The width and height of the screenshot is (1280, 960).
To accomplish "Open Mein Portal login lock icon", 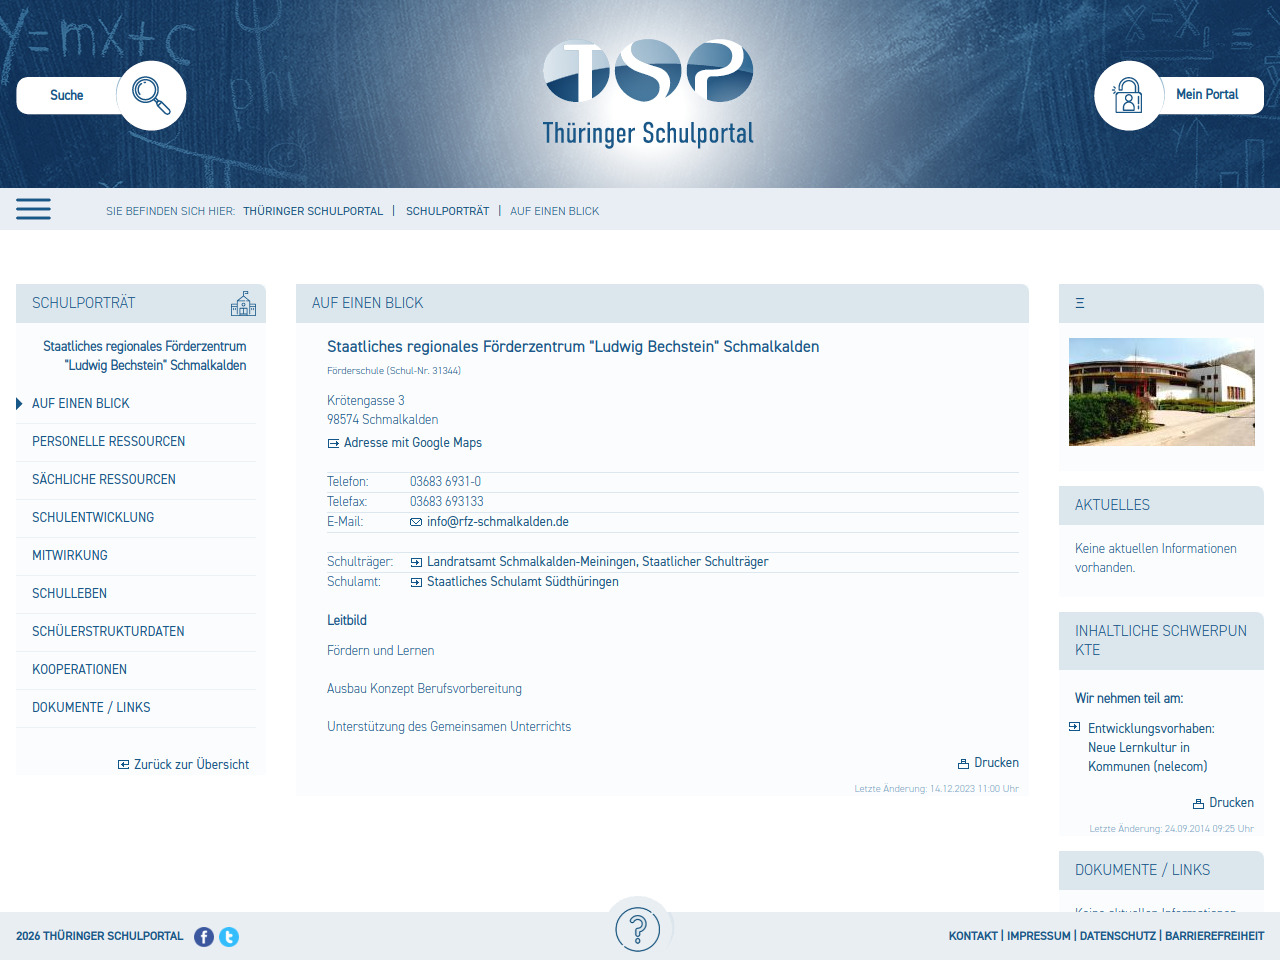I will pos(1128,95).
